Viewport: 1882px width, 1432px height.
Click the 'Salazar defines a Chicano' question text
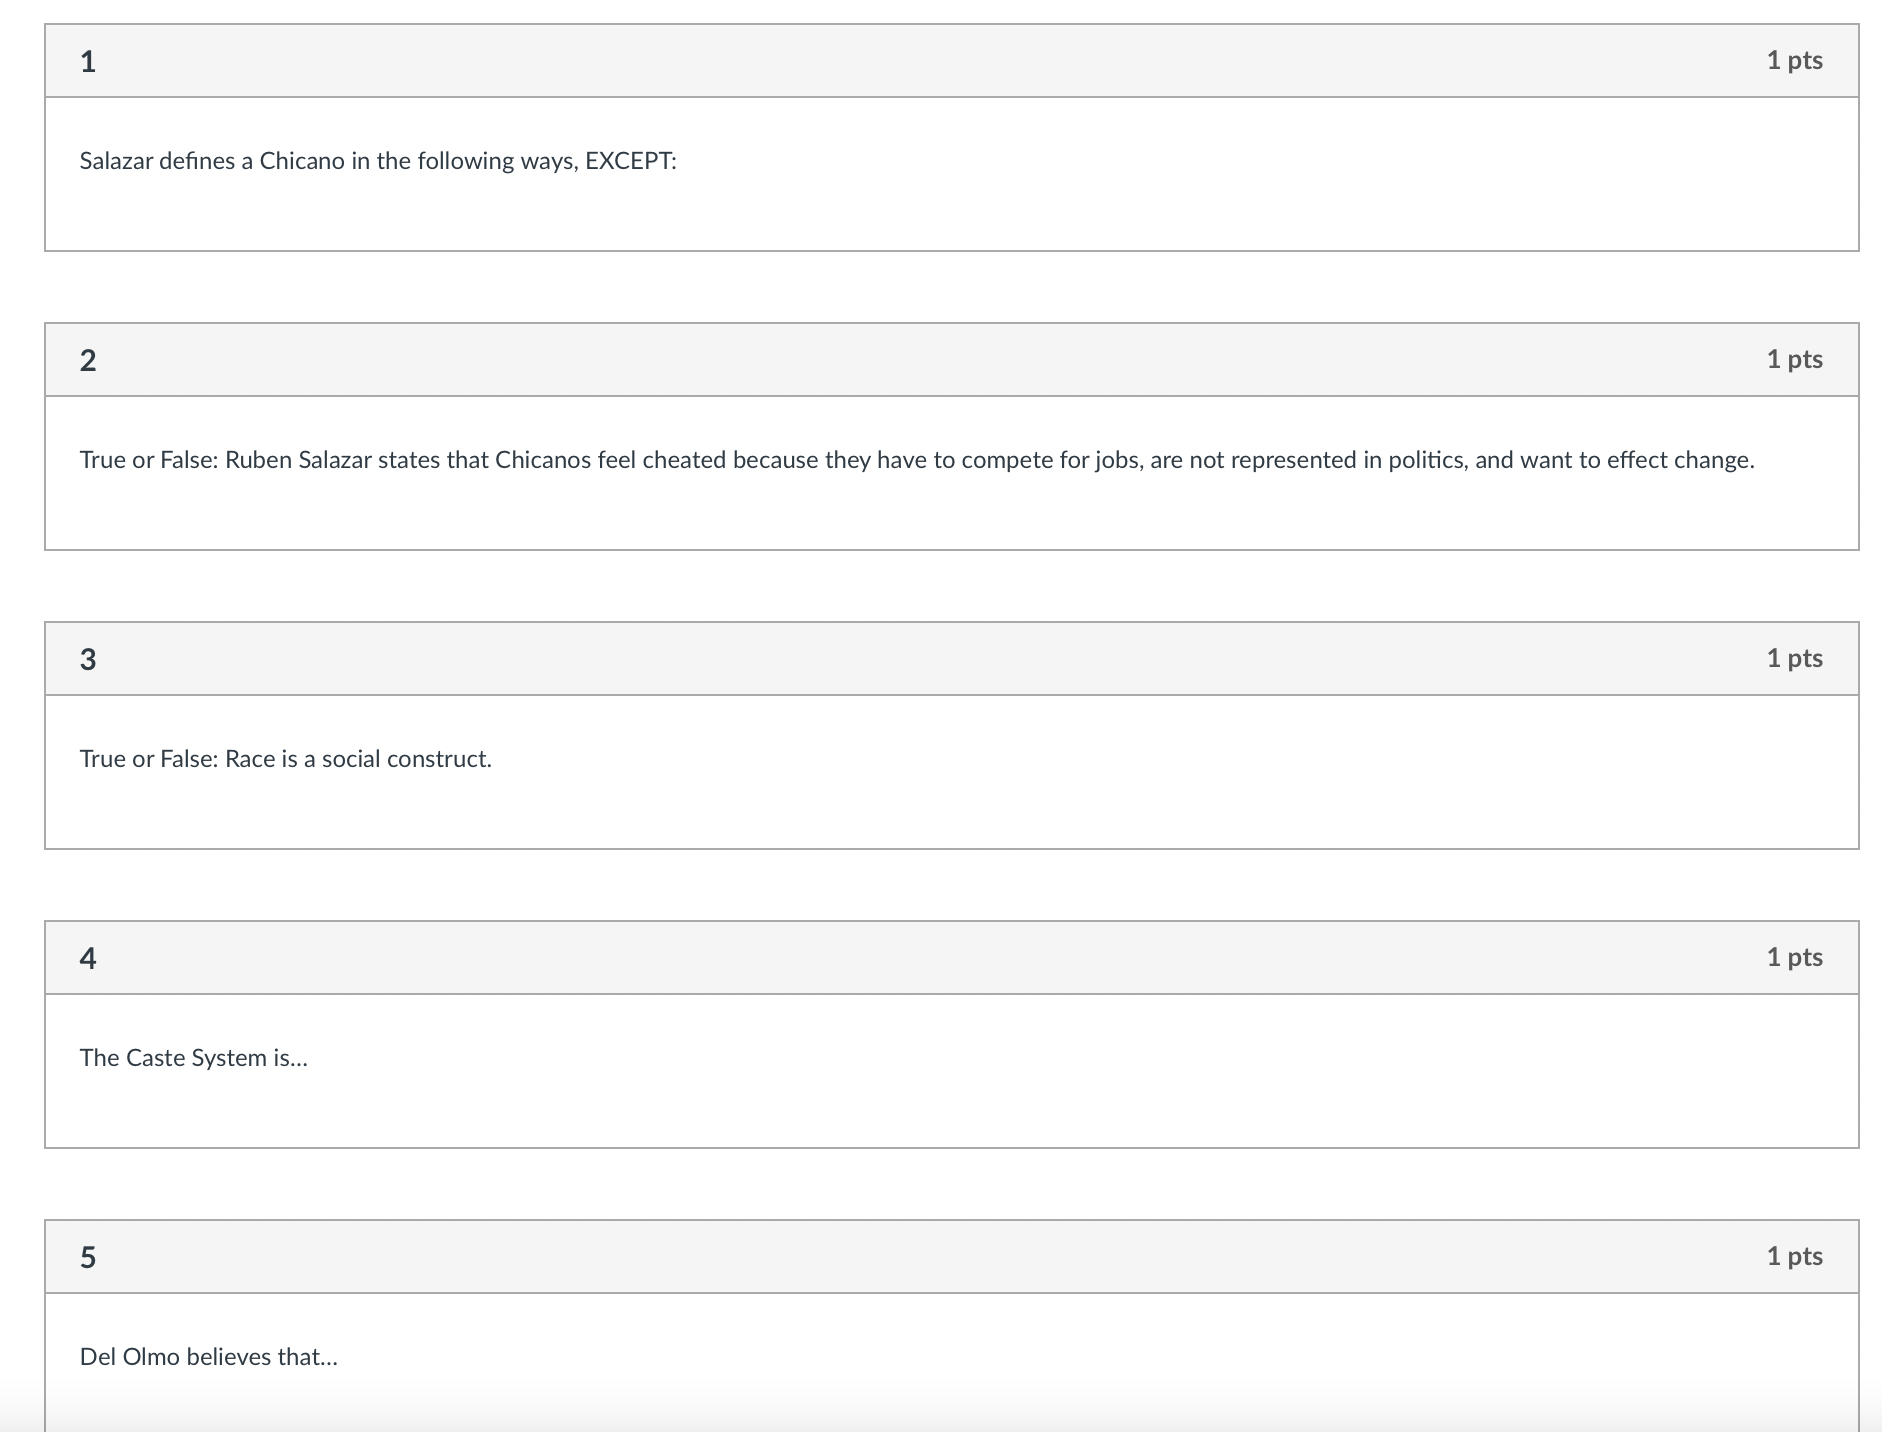(x=378, y=161)
